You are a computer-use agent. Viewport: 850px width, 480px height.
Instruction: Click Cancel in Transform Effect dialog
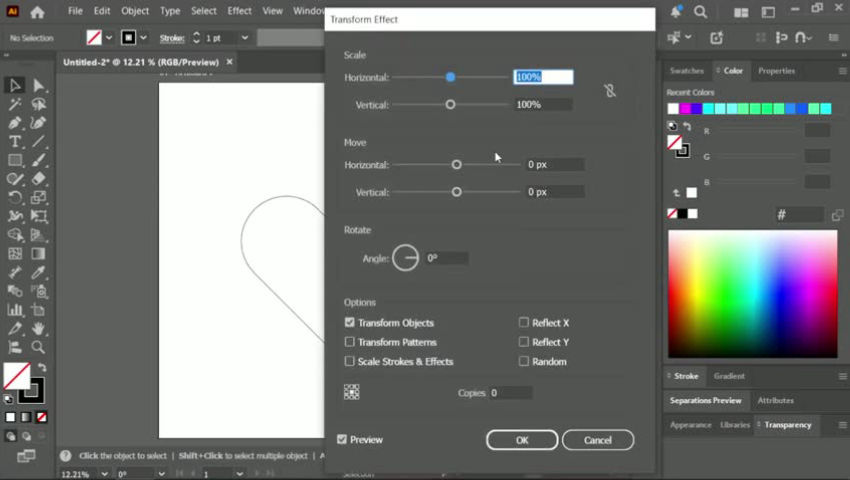pyautogui.click(x=597, y=440)
